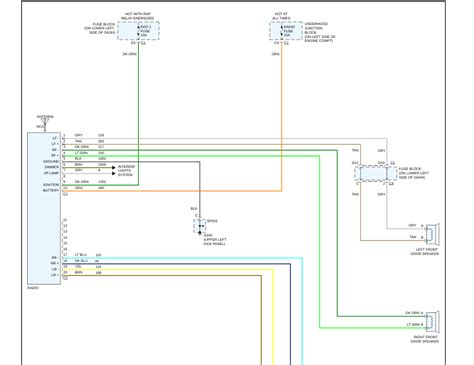Click the RADIO 15A fuse symbol
474x365 pixels.
coord(282,31)
